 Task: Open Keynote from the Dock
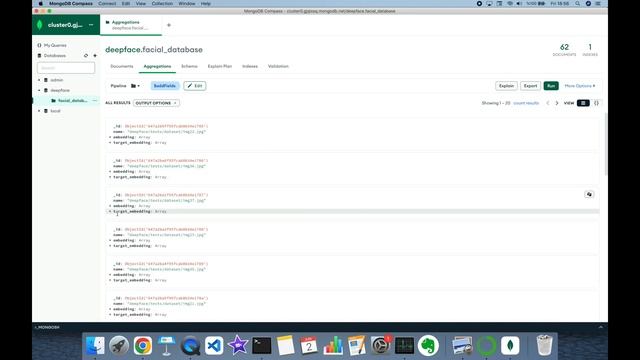click(166, 346)
